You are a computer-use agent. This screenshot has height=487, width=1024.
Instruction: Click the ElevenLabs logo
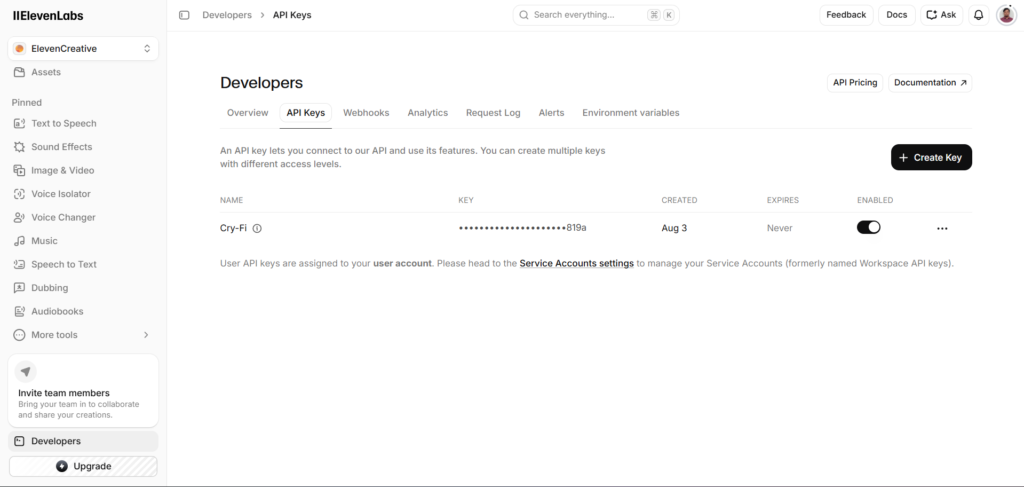tap(48, 16)
